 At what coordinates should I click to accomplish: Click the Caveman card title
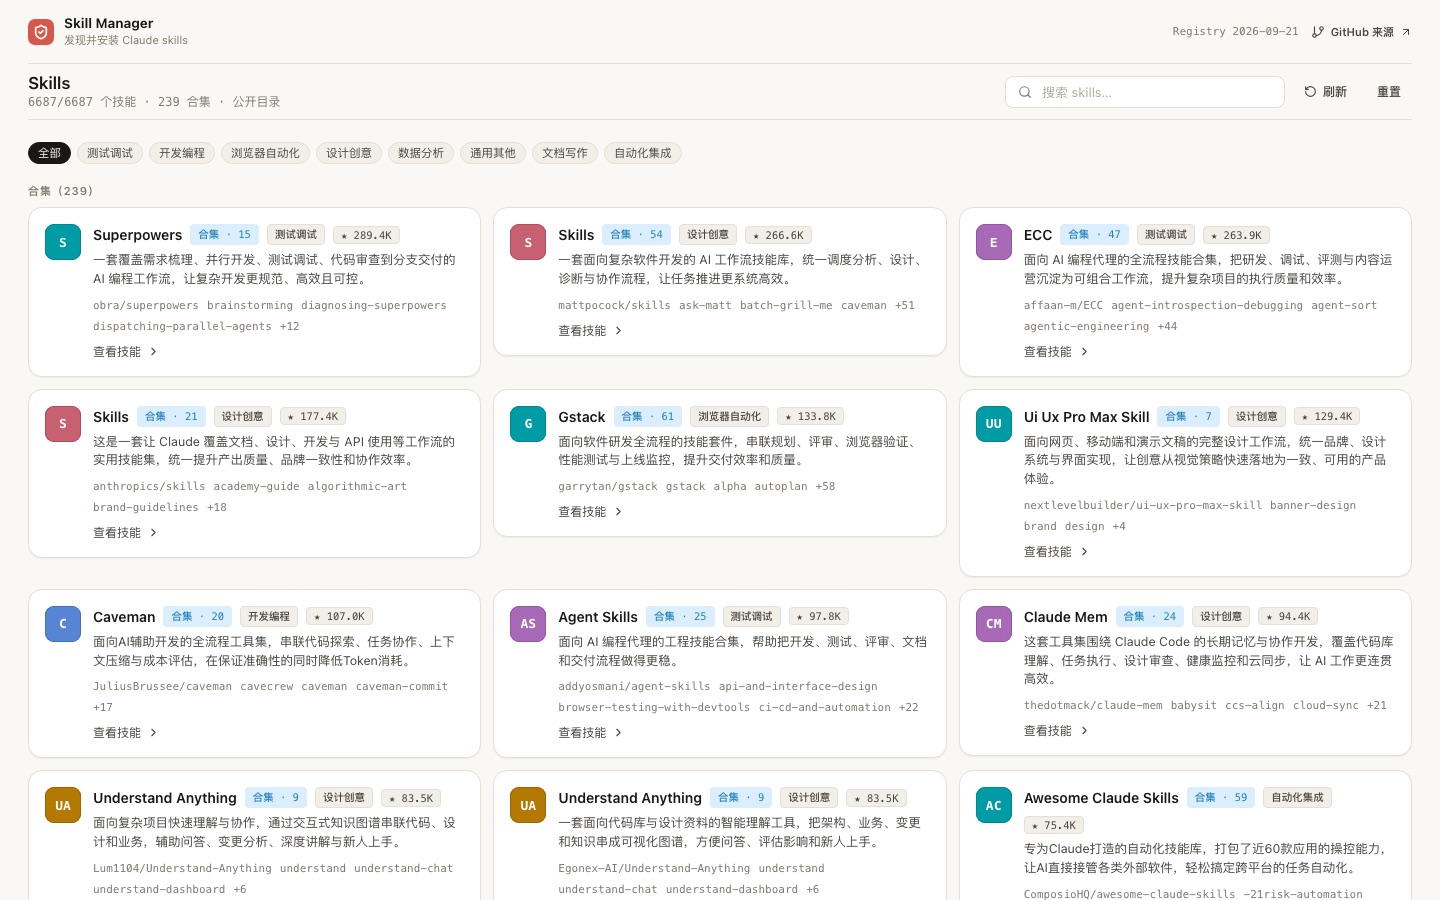[x=124, y=617]
